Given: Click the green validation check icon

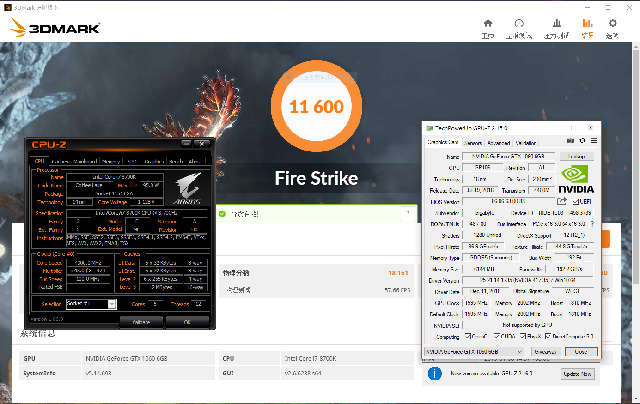Looking at the screenshot, I should click(x=222, y=214).
